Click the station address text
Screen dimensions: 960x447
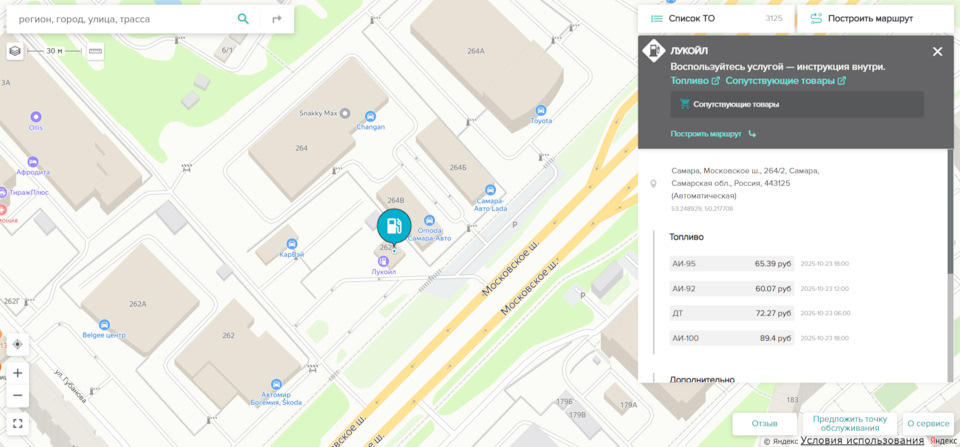(745, 183)
